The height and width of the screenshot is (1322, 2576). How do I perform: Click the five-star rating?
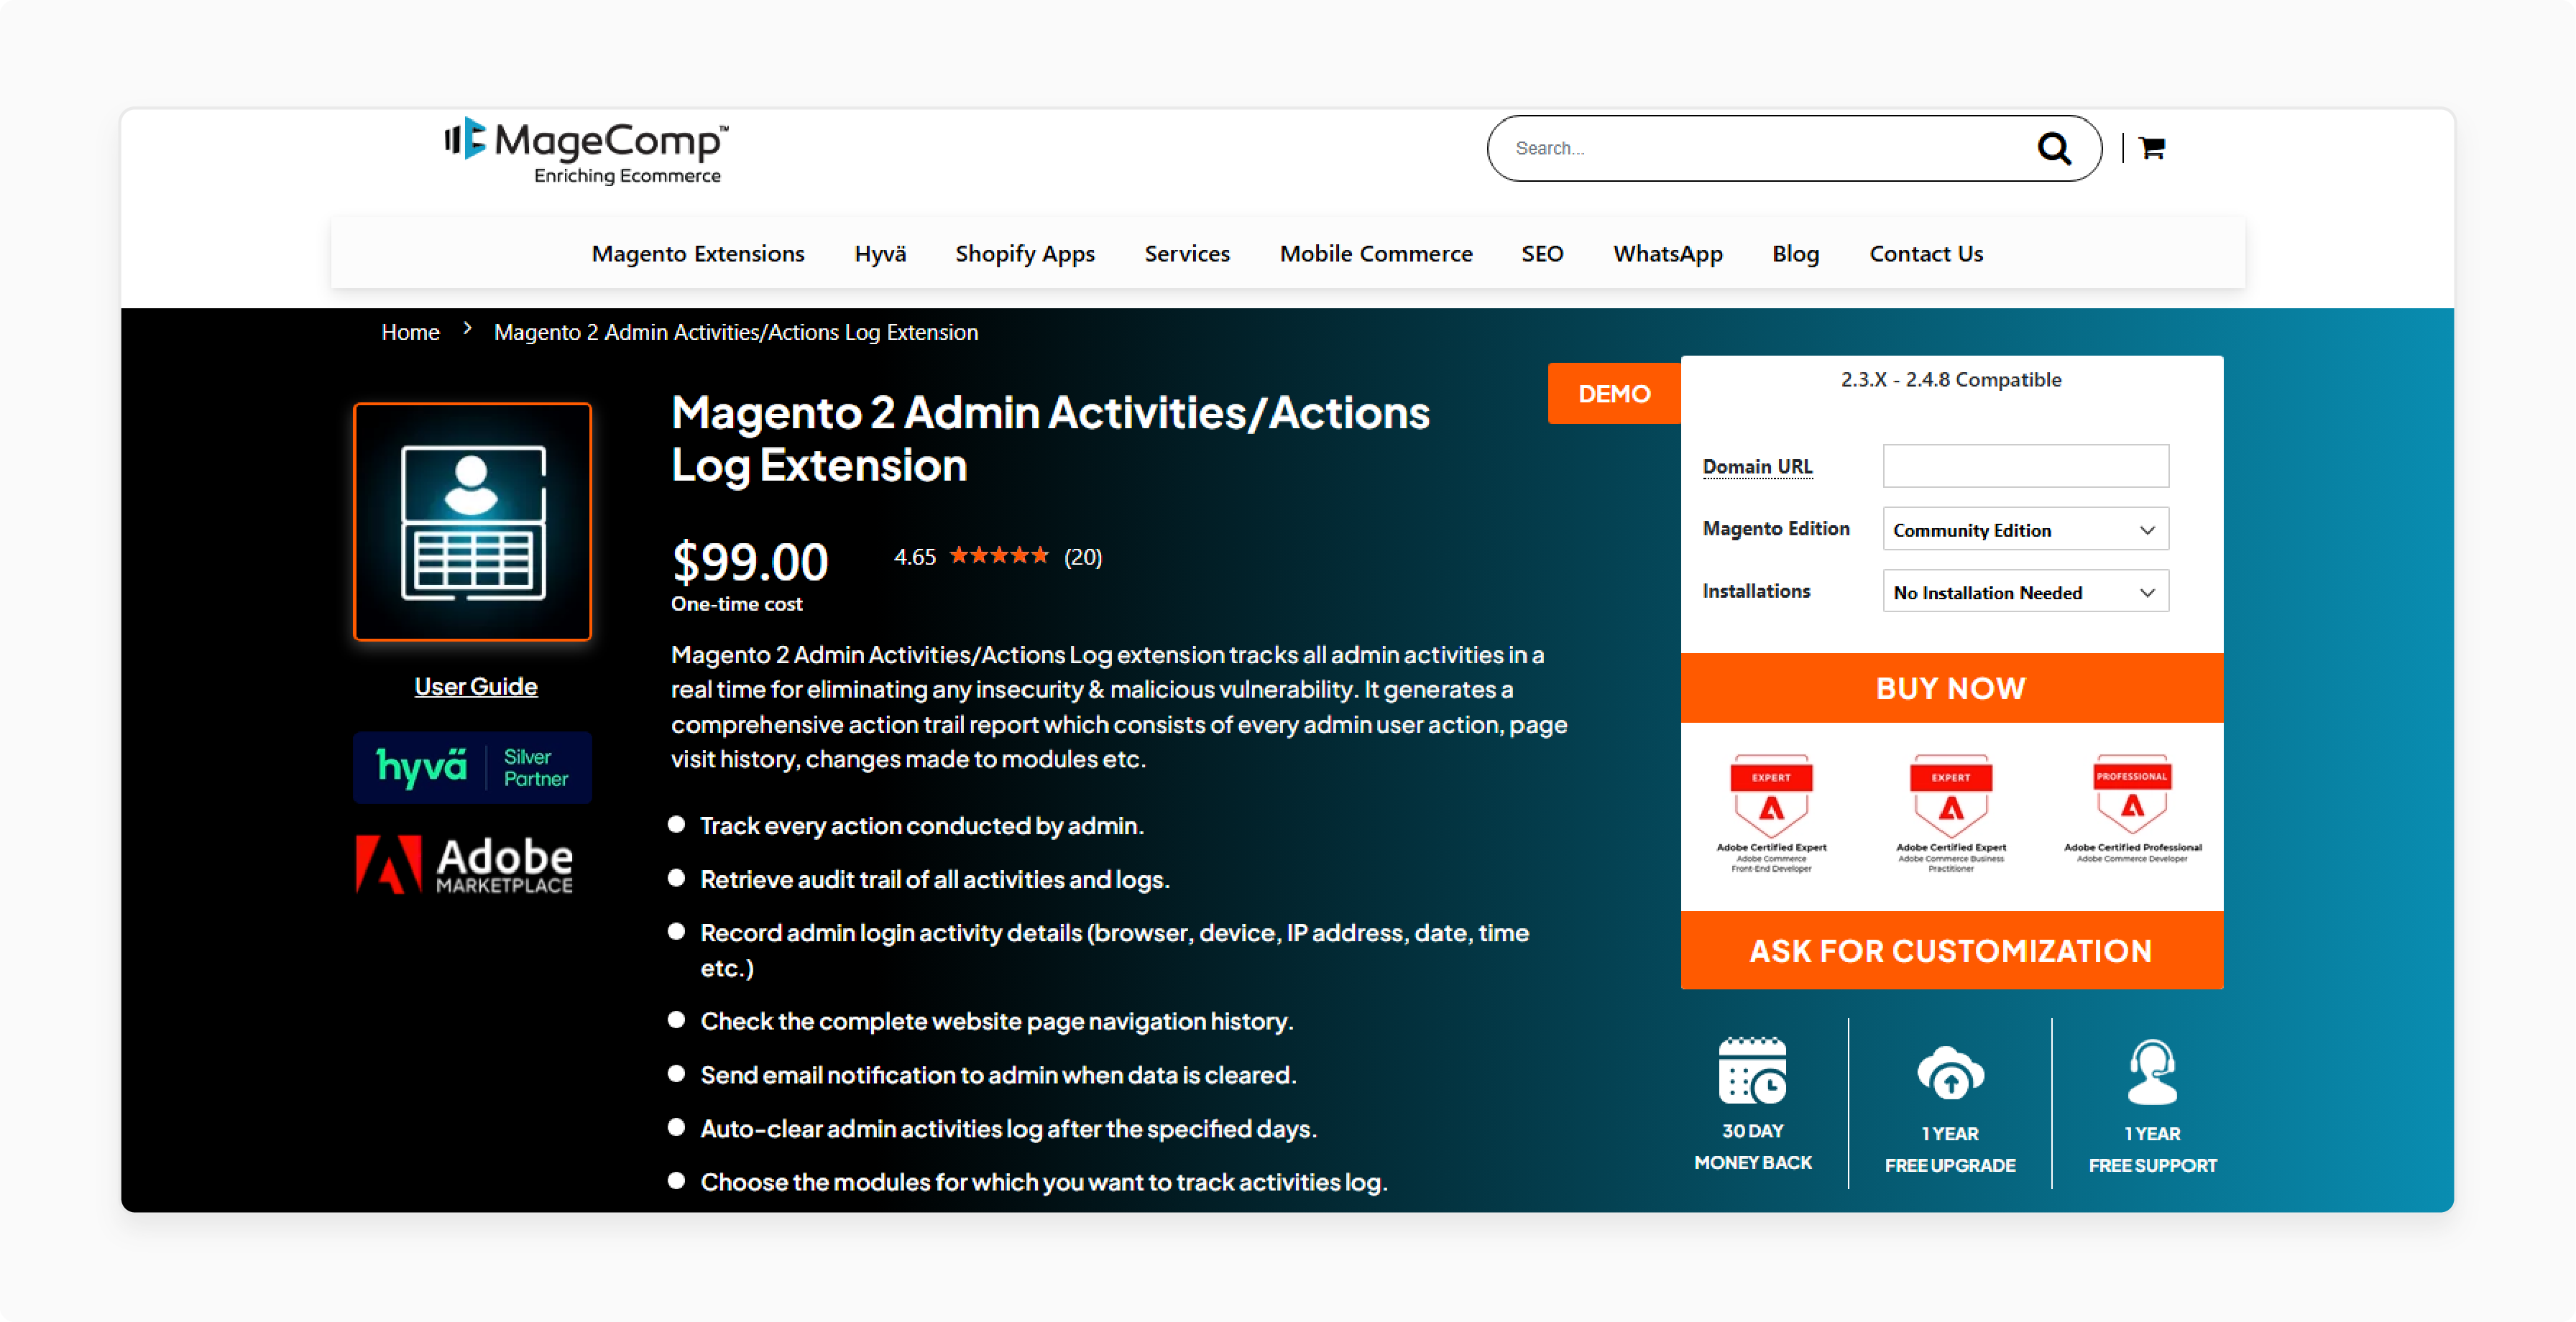pos(999,555)
